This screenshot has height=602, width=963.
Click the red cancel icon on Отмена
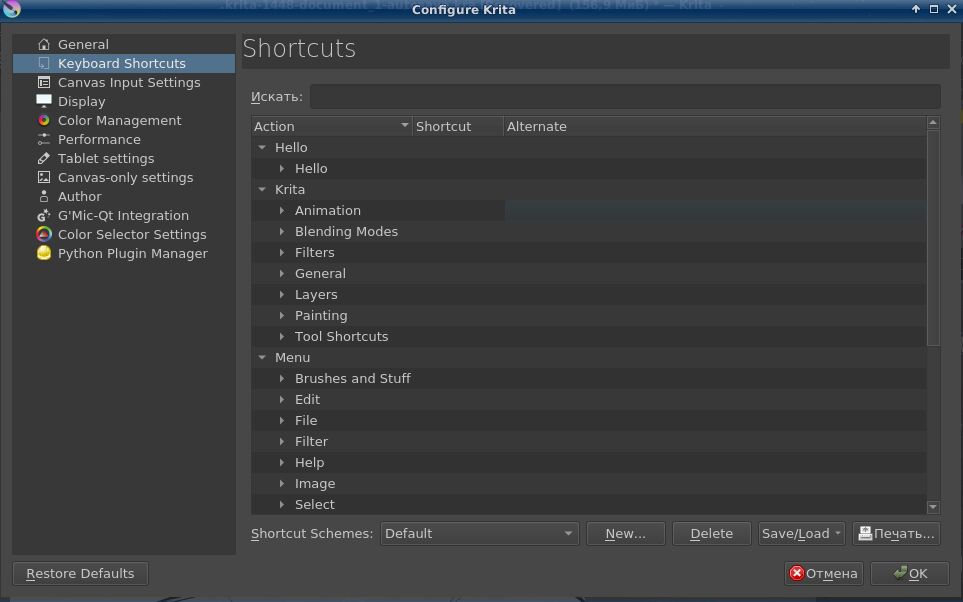pyautogui.click(x=797, y=573)
